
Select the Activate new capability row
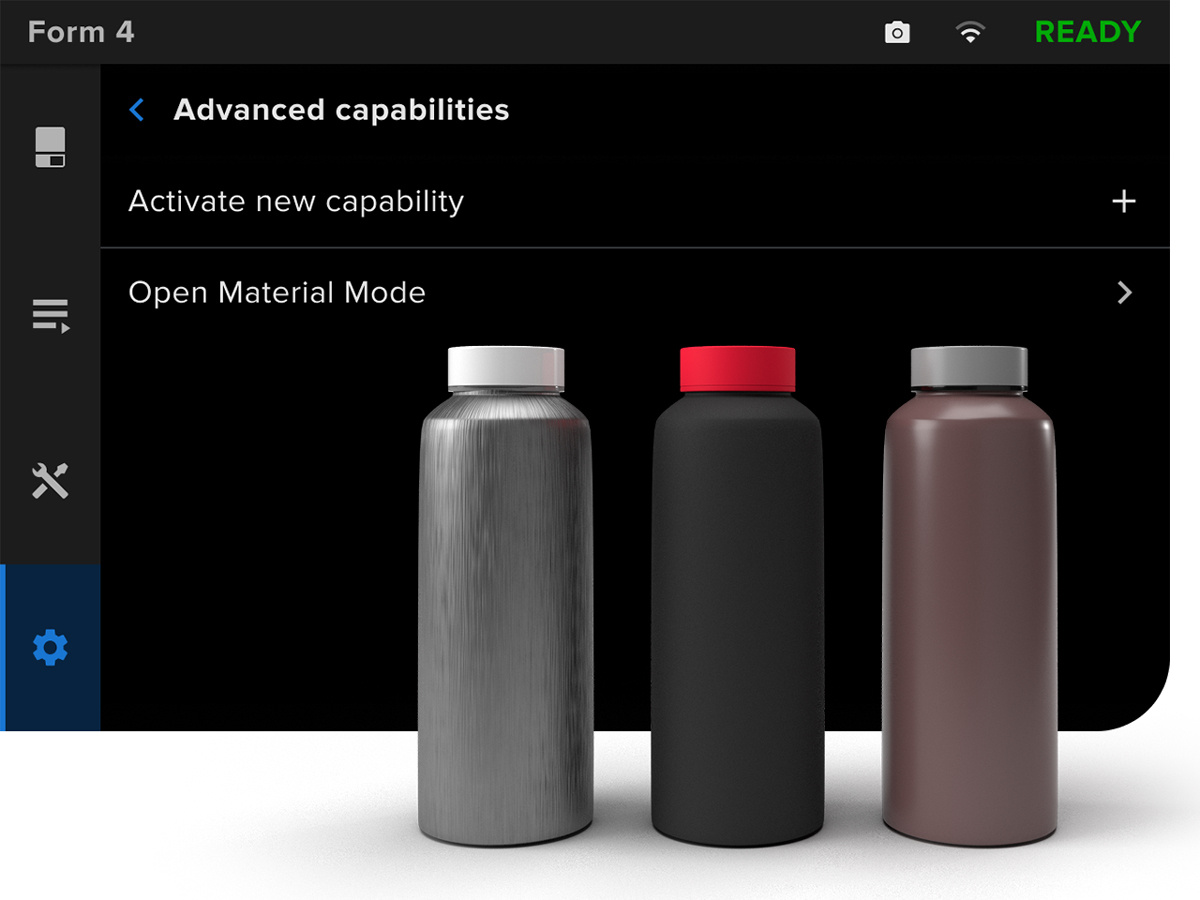point(296,201)
